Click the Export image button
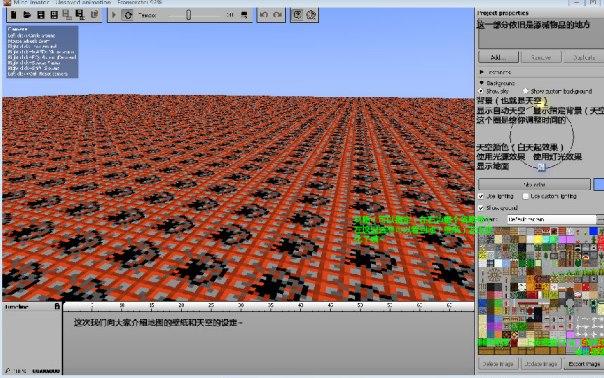The image size is (604, 378). (584, 364)
